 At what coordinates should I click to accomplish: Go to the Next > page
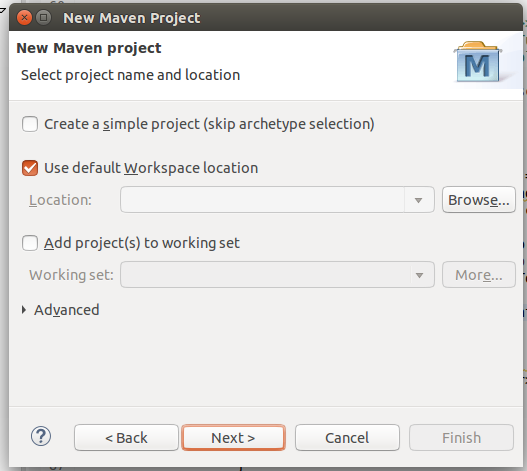click(233, 438)
